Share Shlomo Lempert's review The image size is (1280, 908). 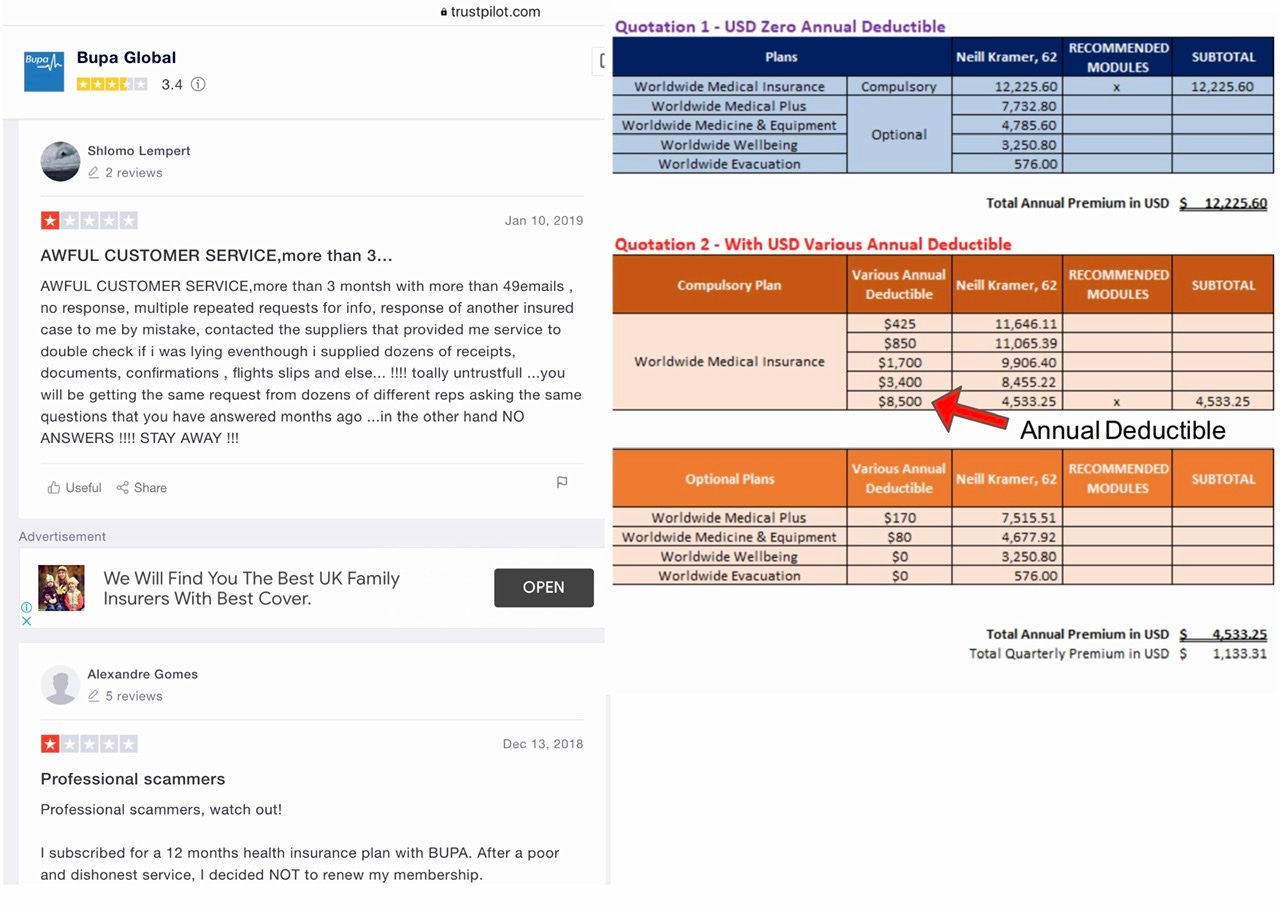click(x=141, y=488)
